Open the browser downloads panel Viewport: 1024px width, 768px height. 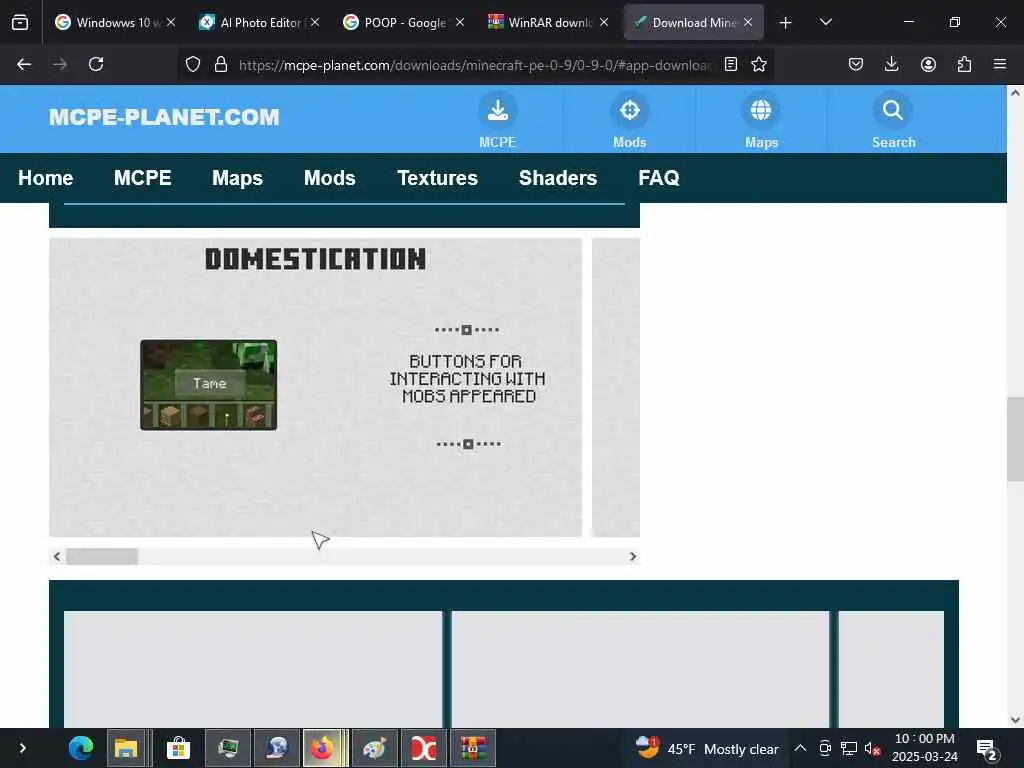(x=891, y=64)
